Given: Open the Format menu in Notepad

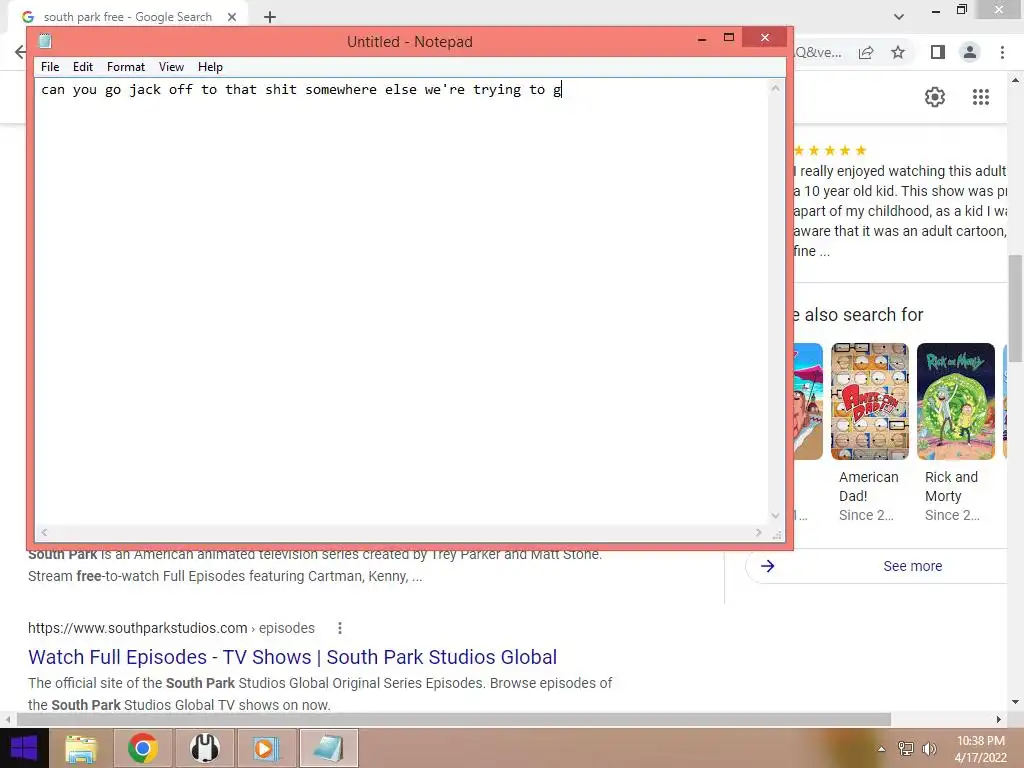Looking at the screenshot, I should click(x=125, y=67).
